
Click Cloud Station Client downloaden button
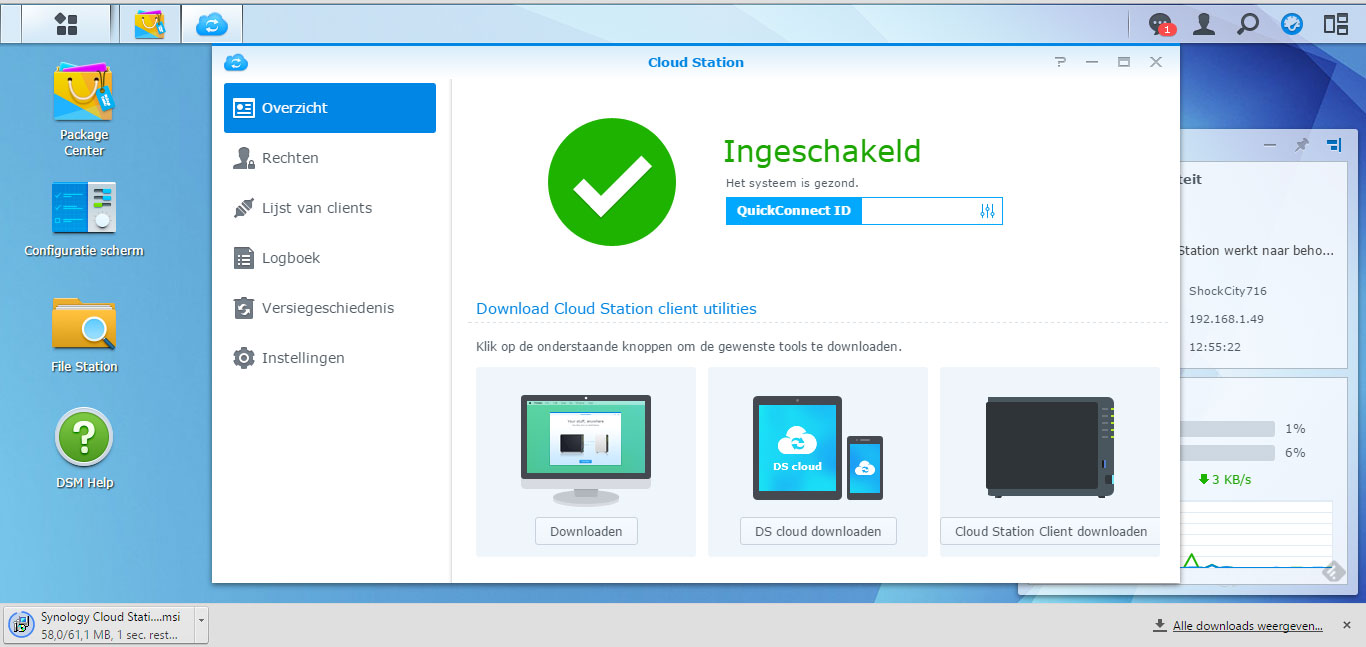pos(1050,531)
